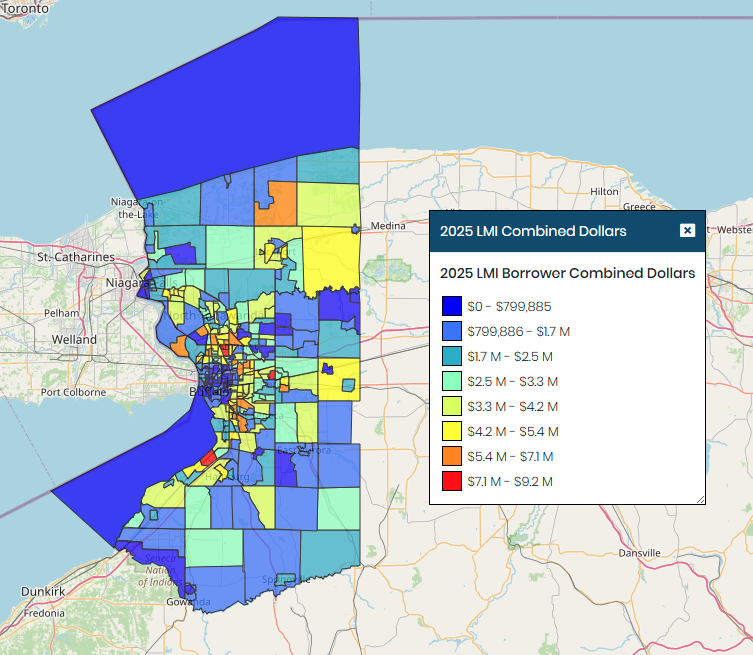753x655 pixels.
Task: Click the Hilton map label
Action: (604, 191)
